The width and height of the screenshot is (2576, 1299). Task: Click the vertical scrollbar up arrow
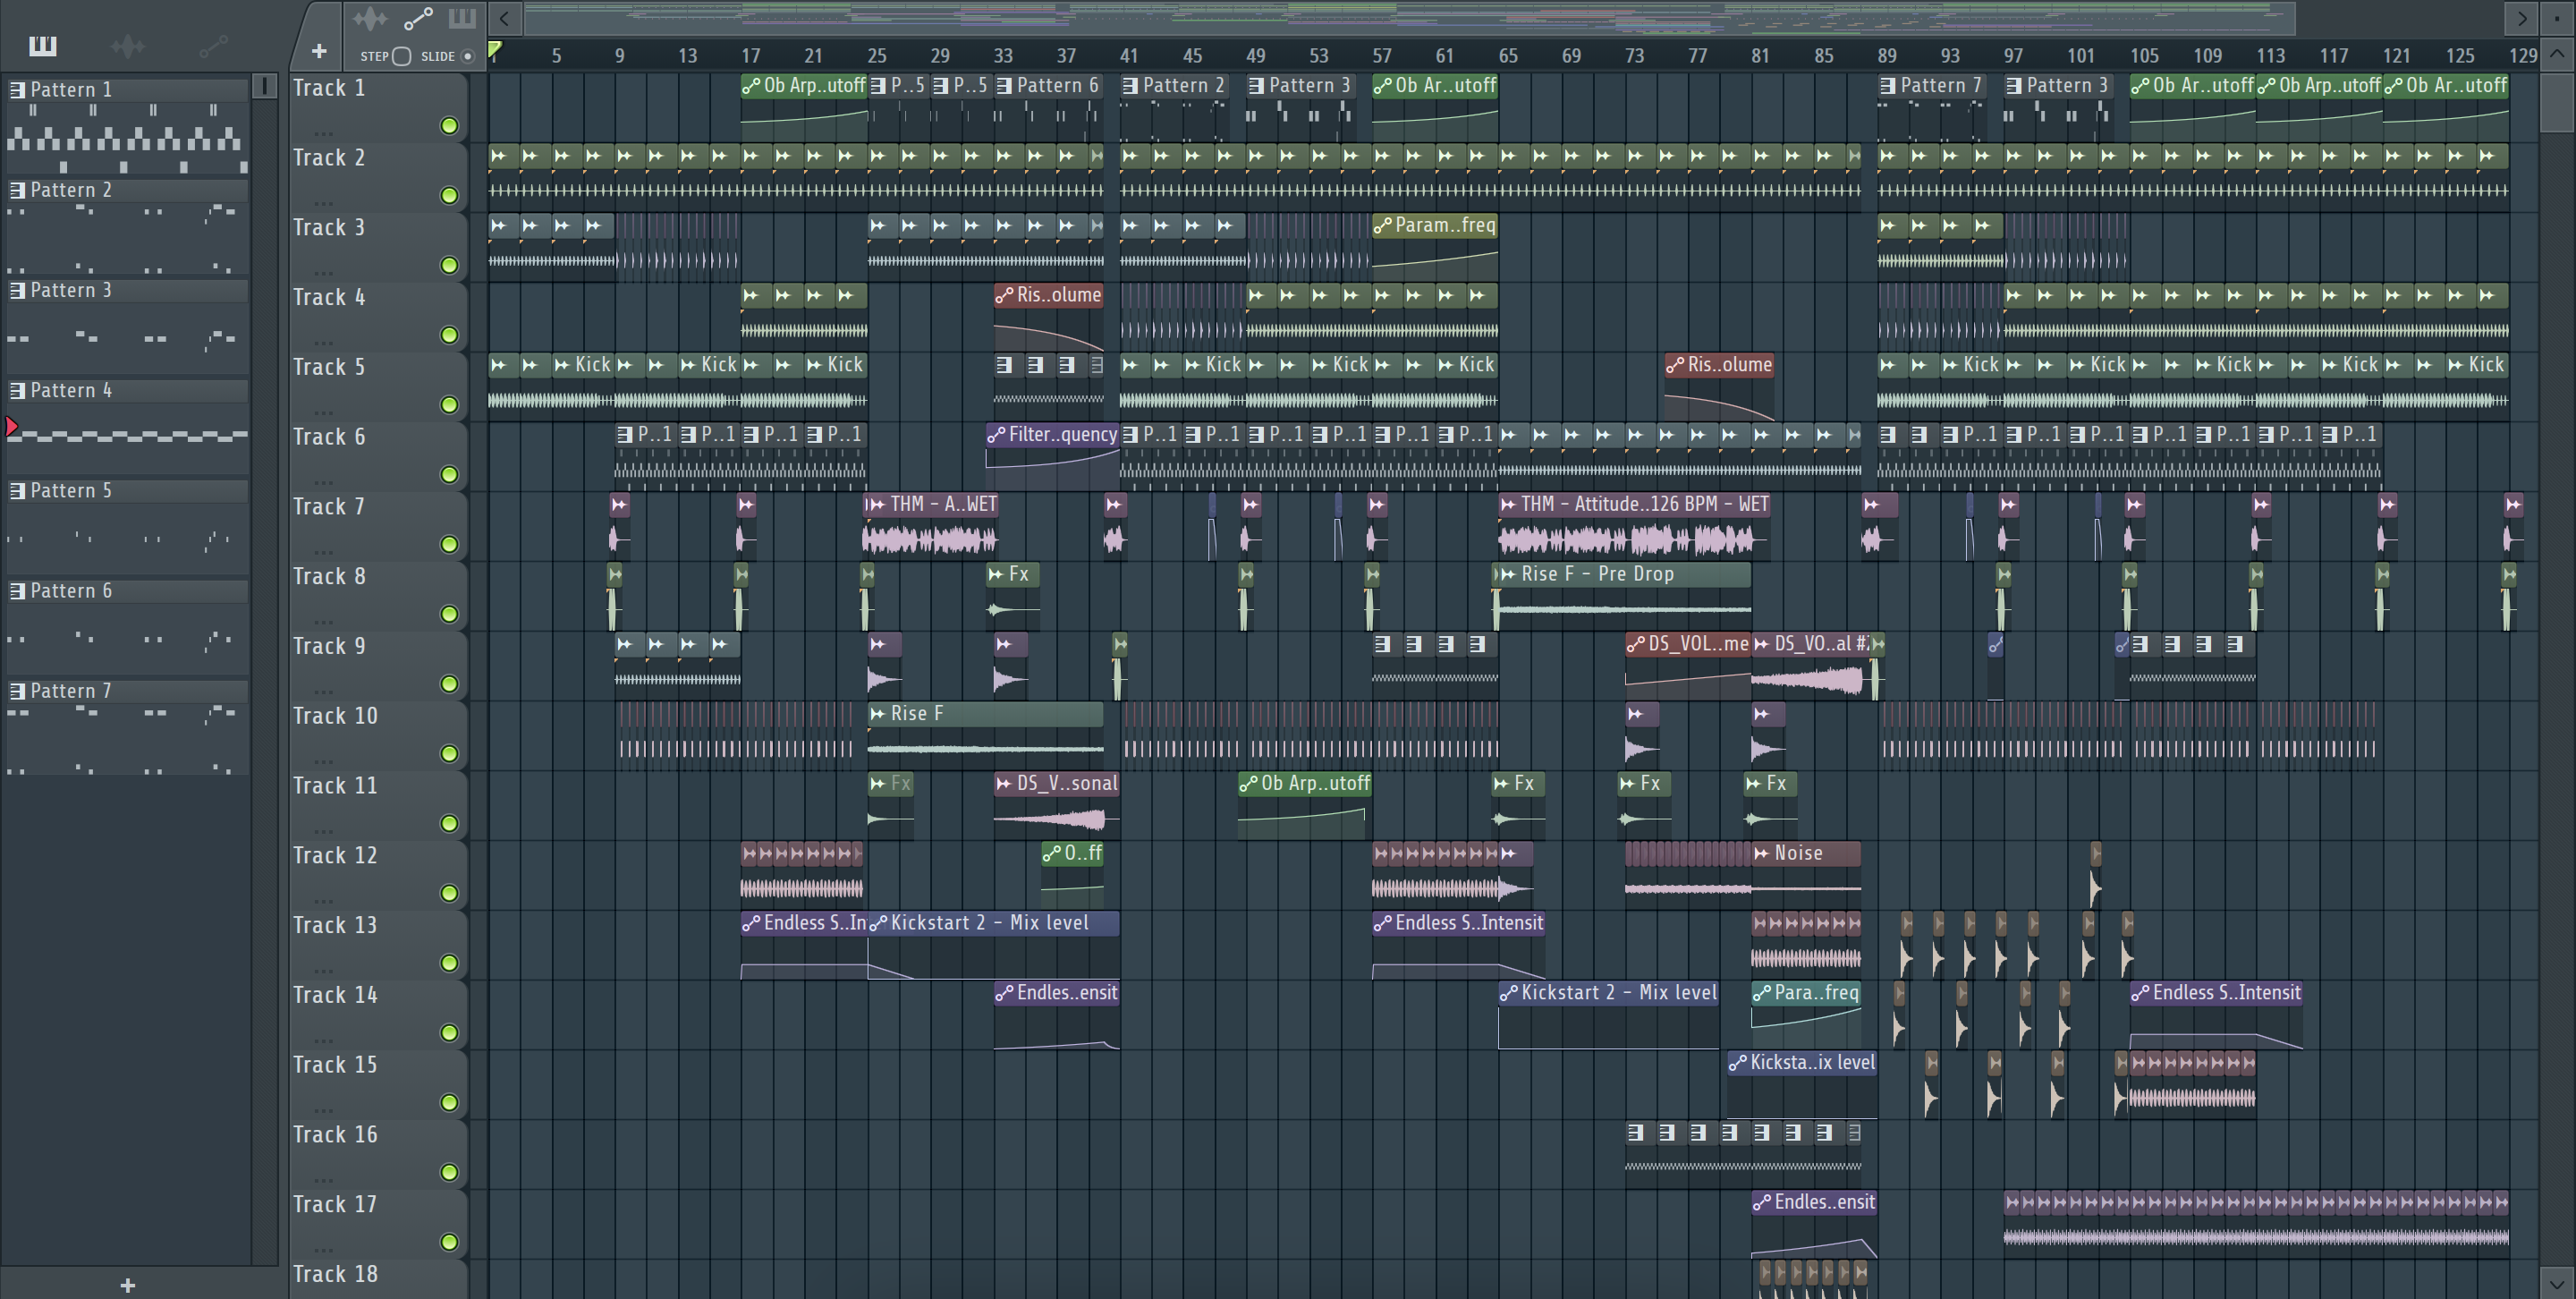click(x=2557, y=54)
